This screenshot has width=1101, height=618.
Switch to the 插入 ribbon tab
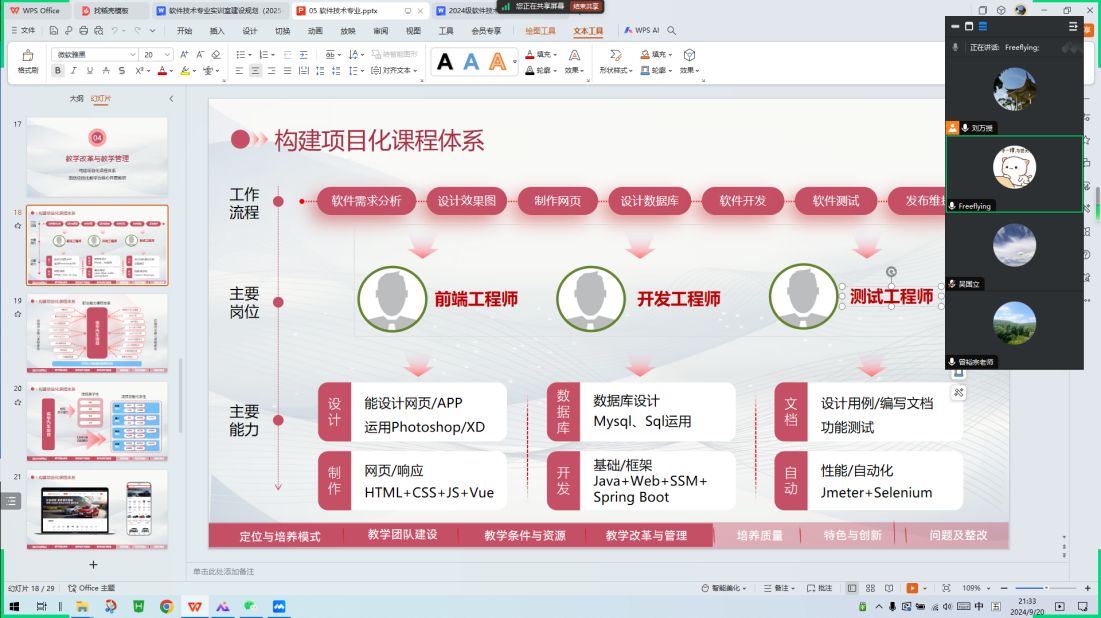[x=217, y=30]
